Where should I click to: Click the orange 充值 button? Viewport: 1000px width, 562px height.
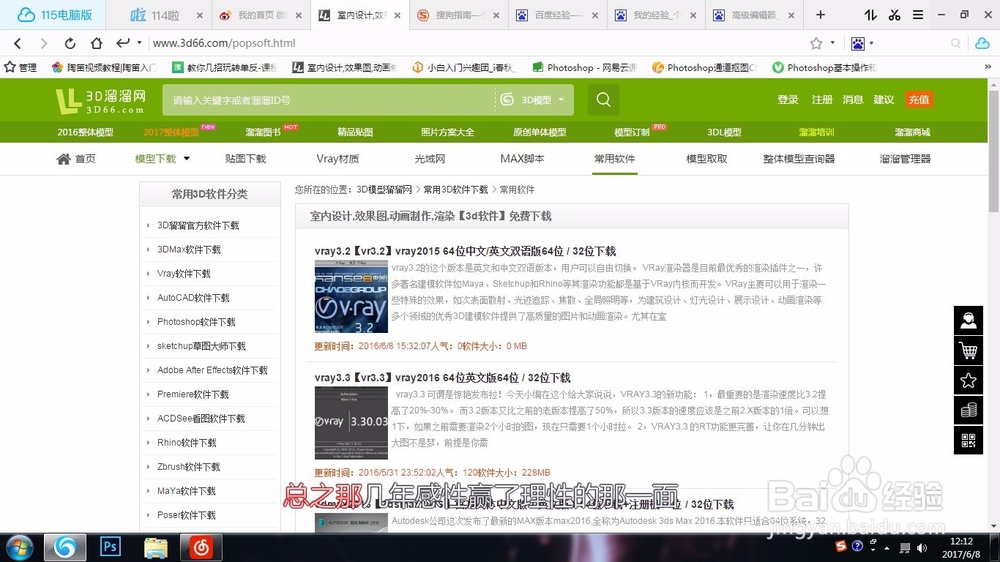point(918,100)
